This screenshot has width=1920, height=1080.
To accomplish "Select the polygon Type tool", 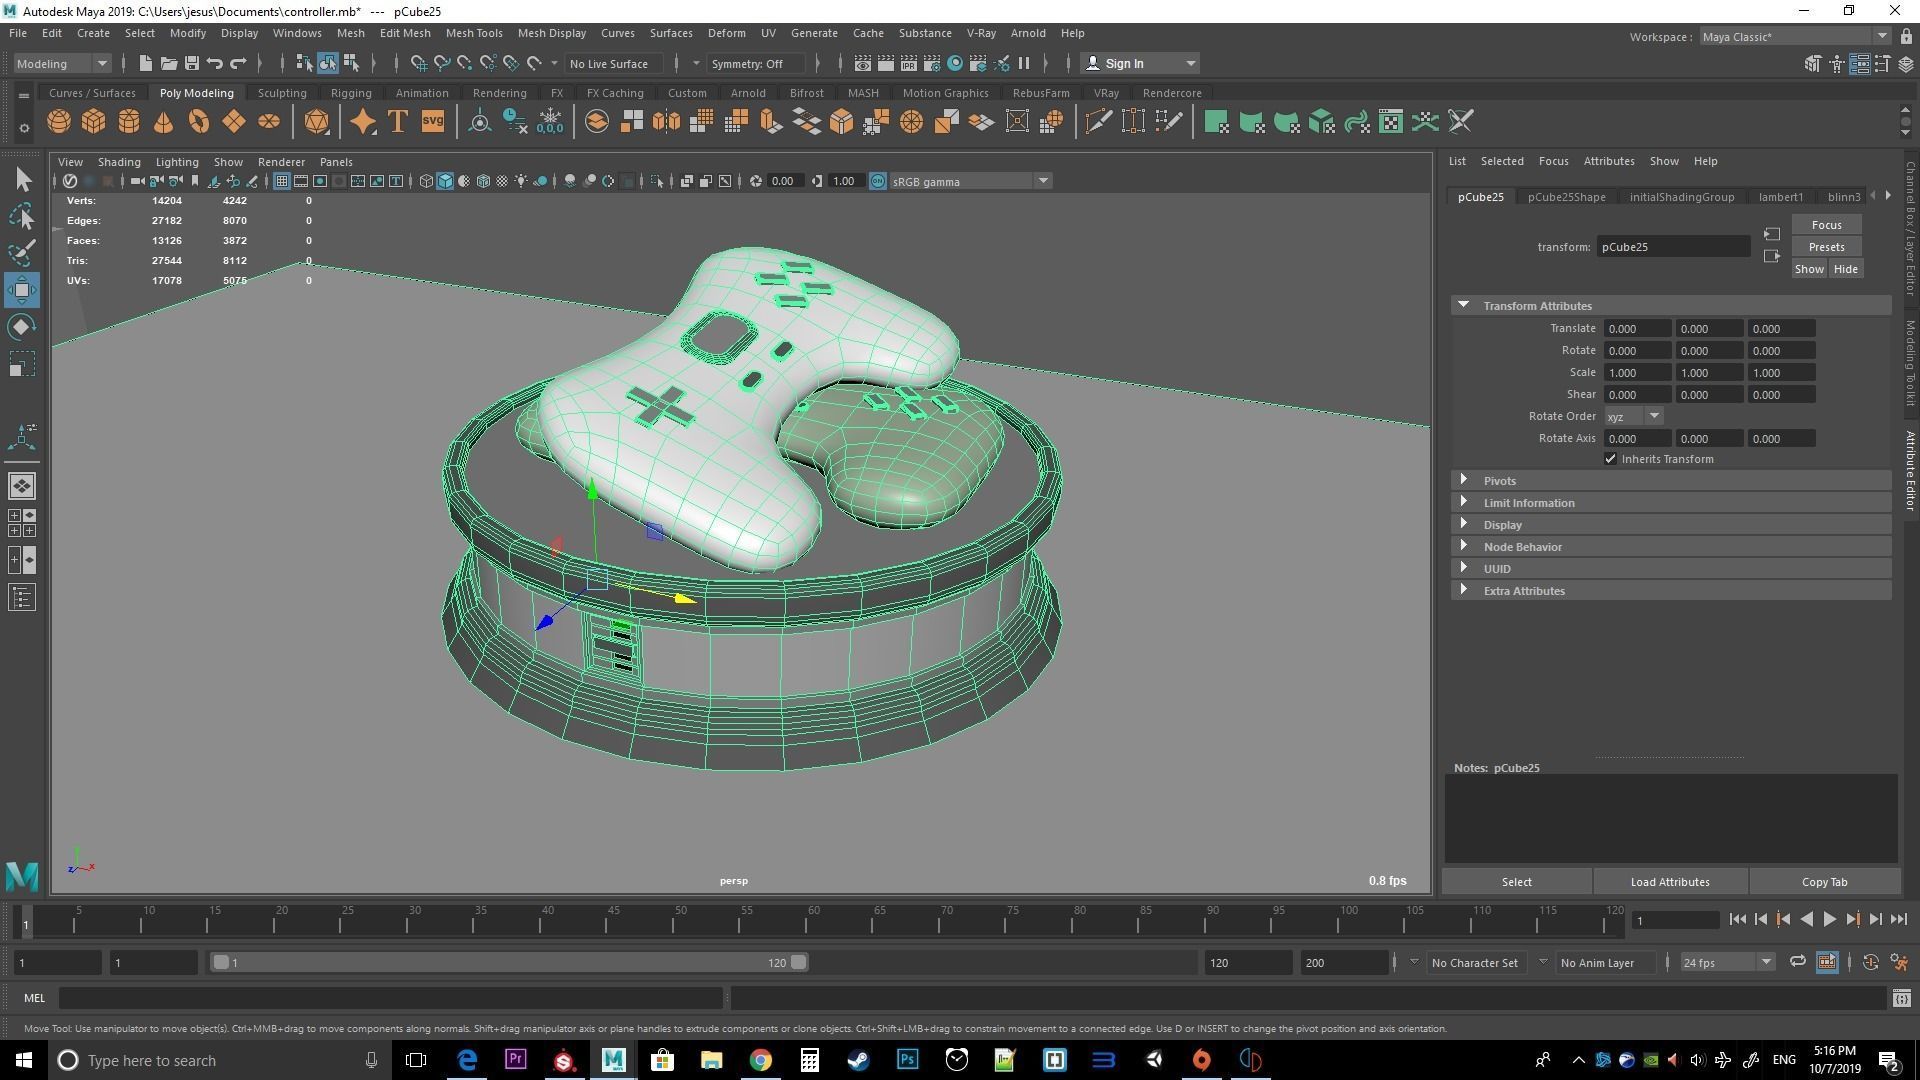I will tap(396, 121).
